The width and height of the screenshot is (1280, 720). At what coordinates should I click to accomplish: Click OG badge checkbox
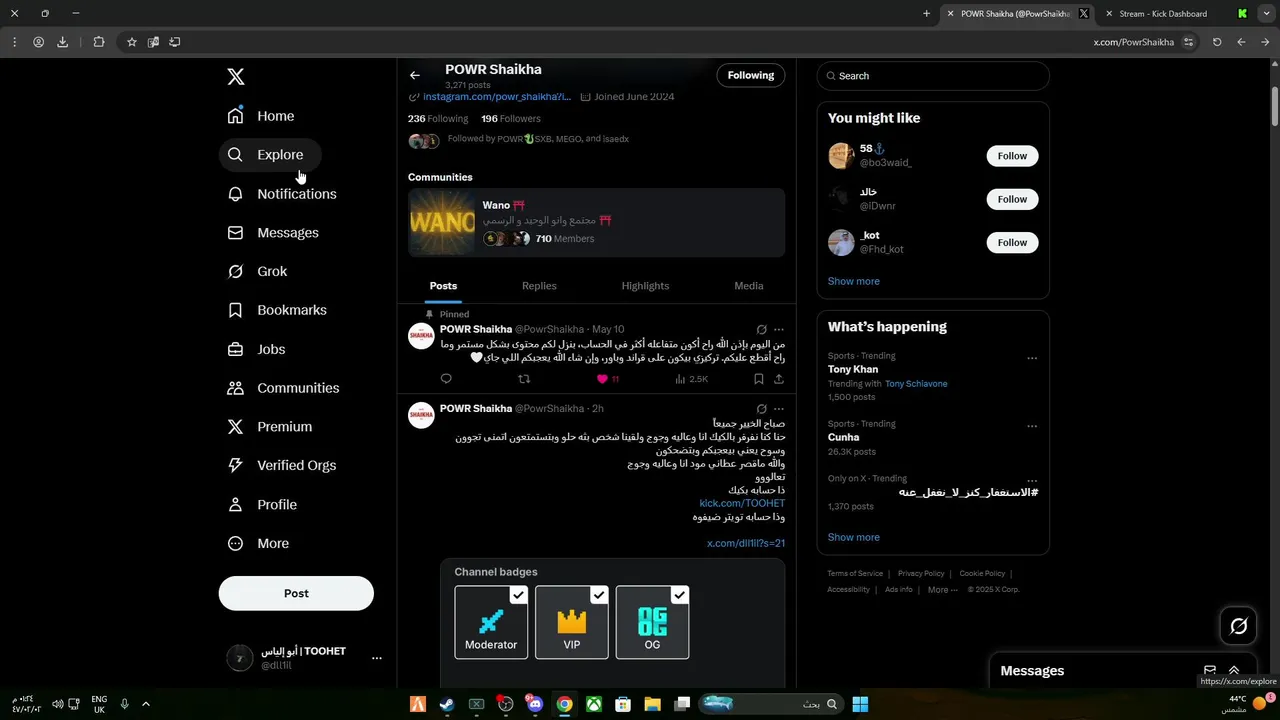pyautogui.click(x=679, y=595)
